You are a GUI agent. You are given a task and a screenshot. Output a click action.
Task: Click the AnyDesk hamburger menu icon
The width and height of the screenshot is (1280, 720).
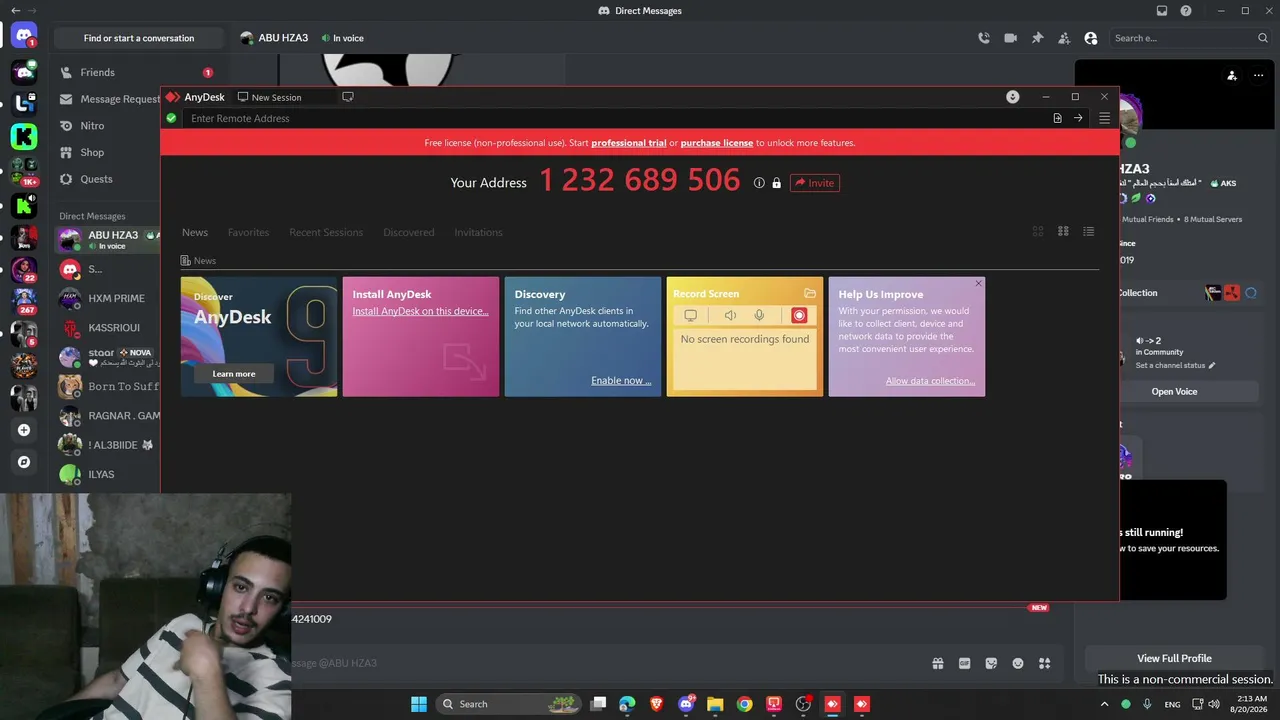(x=1104, y=118)
